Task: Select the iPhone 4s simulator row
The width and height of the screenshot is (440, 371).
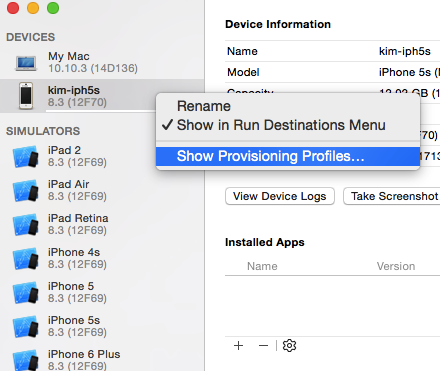Action: coord(102,258)
